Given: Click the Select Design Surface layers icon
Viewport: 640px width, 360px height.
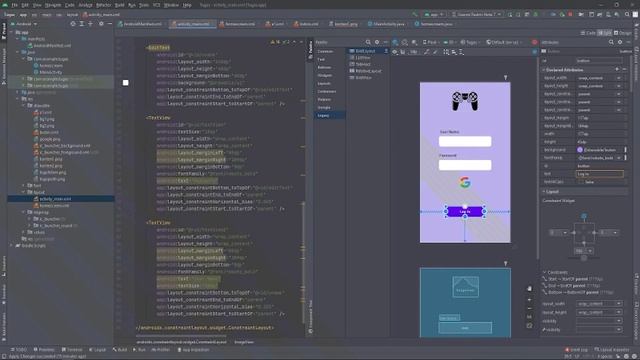Looking at the screenshot, I should [396, 42].
